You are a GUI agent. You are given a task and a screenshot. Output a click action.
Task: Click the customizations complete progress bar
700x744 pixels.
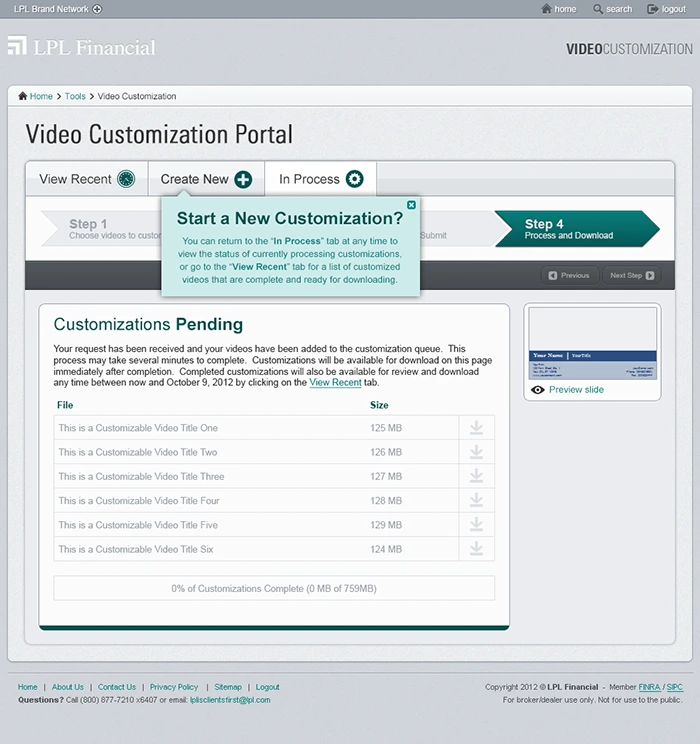[274, 588]
